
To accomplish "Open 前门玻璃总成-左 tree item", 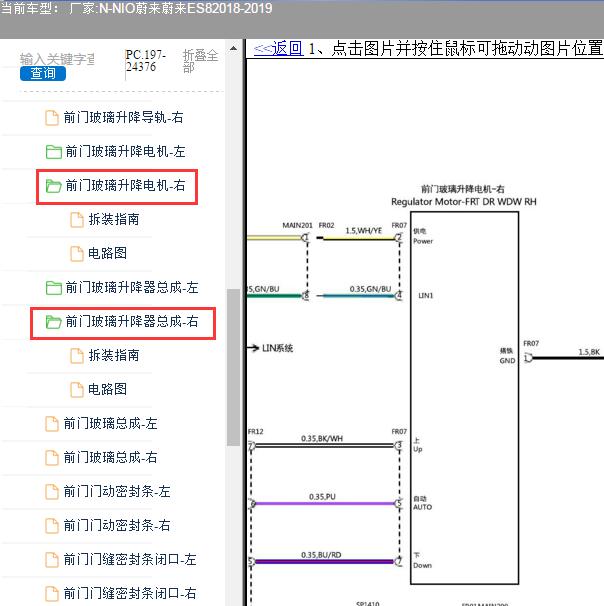I will [111, 423].
